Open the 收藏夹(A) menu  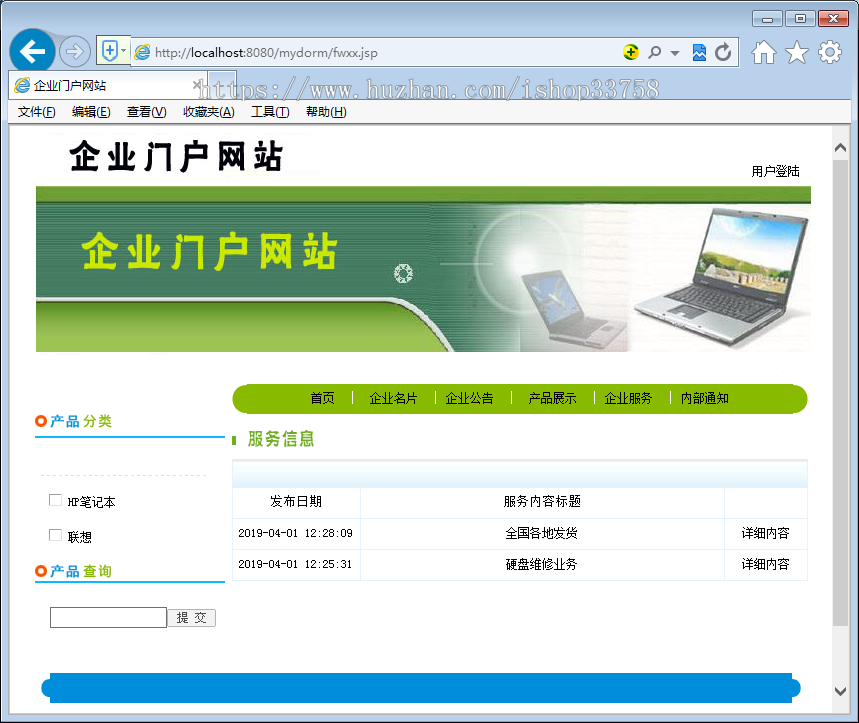208,112
